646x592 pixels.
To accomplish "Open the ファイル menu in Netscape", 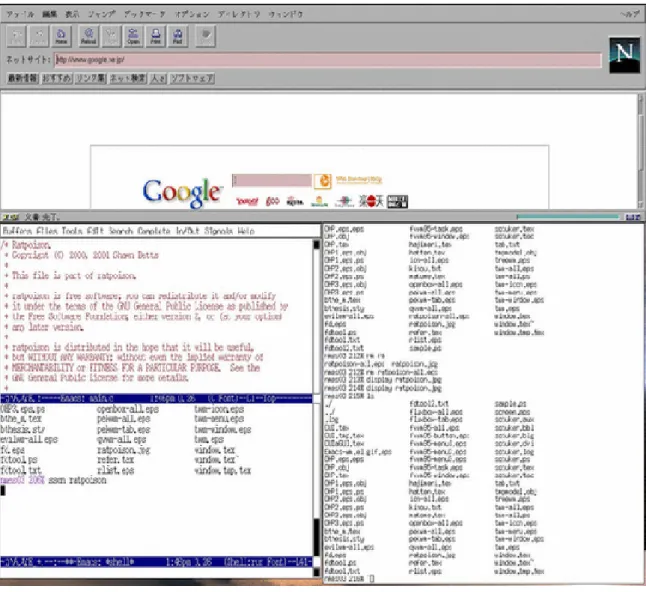I will coord(20,14).
